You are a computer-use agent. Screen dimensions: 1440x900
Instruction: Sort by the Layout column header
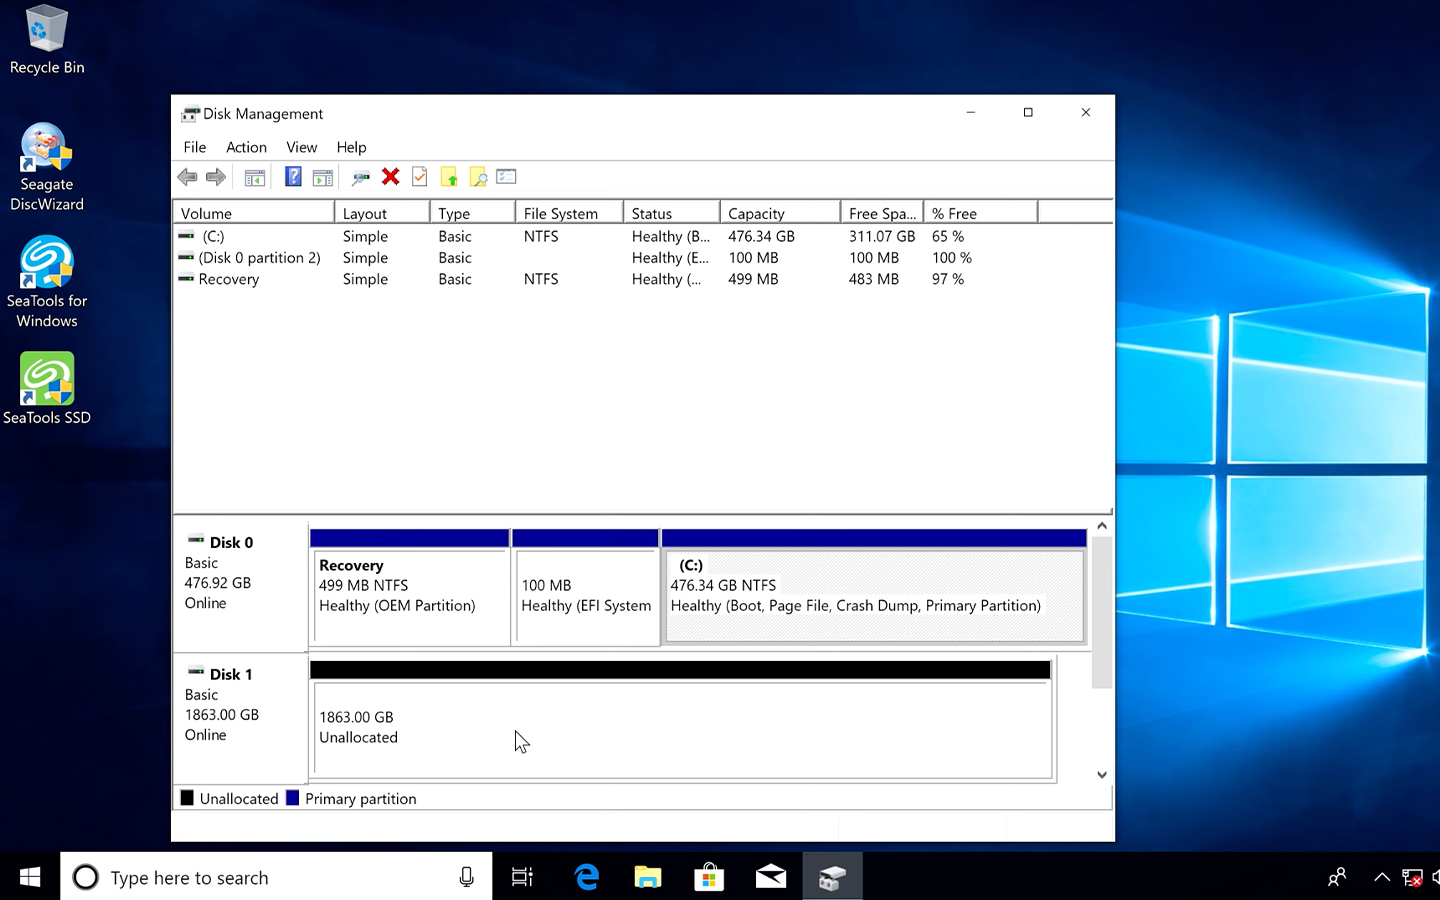coord(382,213)
